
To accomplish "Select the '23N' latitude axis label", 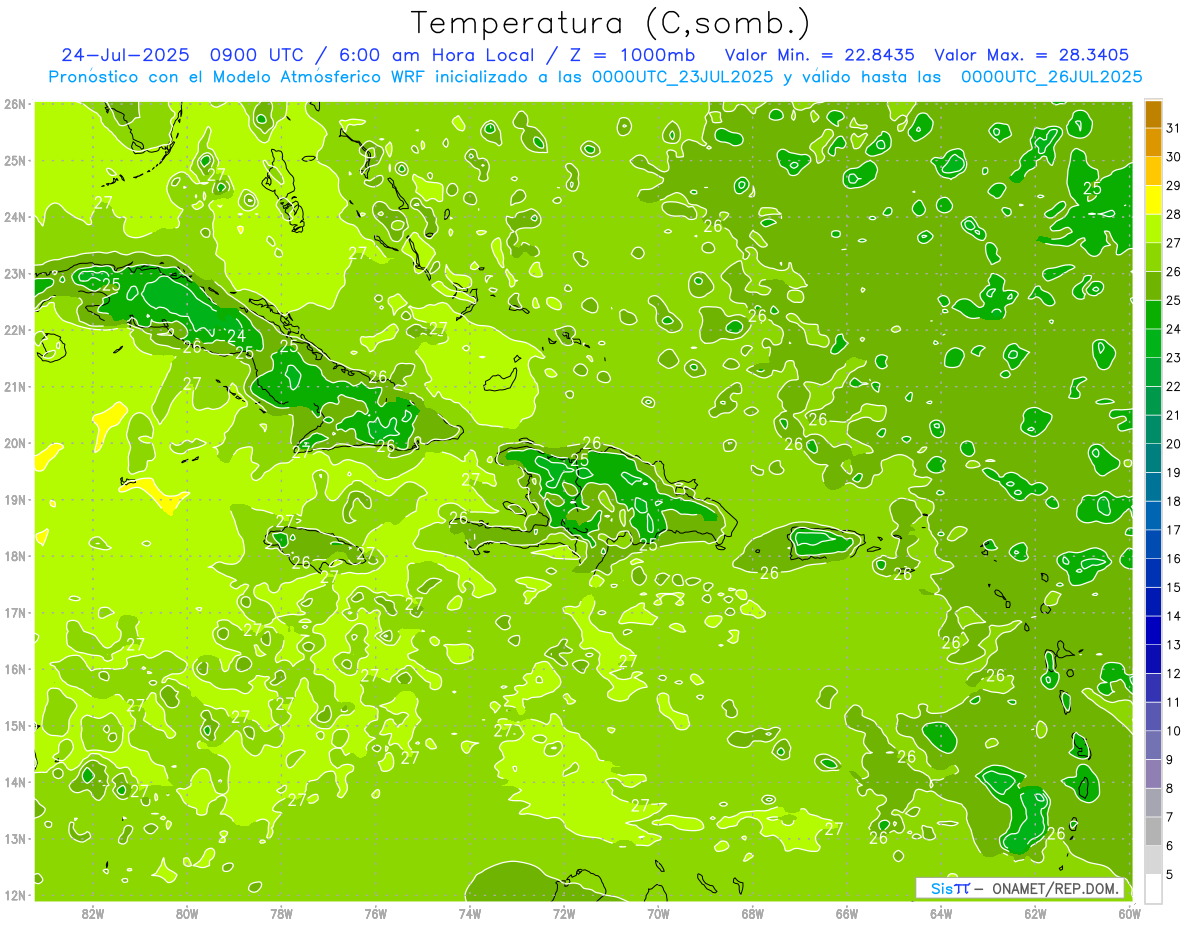I will (15, 274).
